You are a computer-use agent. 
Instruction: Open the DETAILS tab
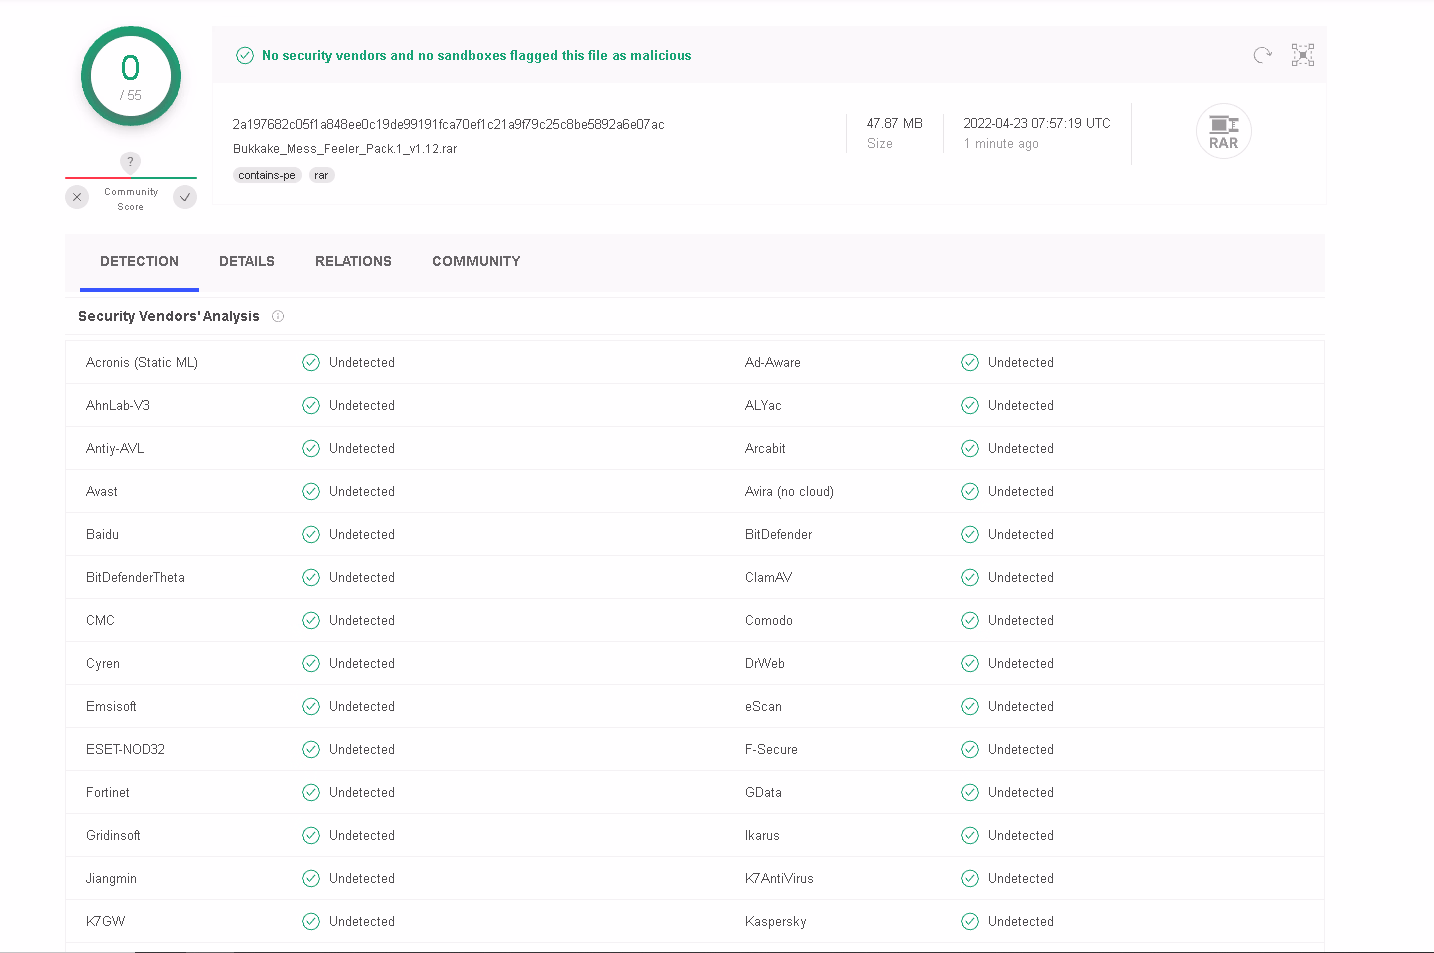247,261
